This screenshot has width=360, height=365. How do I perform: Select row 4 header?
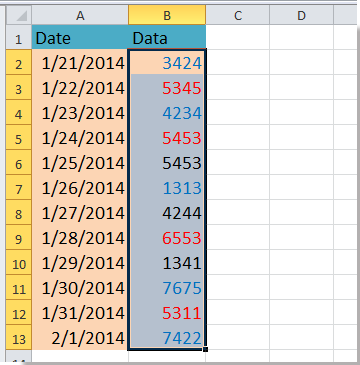click(x=19, y=112)
